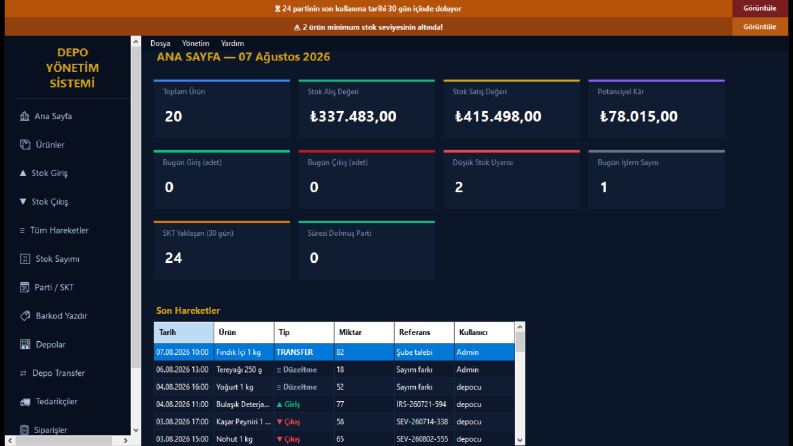Click the Stok Satış Değeri card
Viewport: 793px width, 446px height.
(512, 109)
